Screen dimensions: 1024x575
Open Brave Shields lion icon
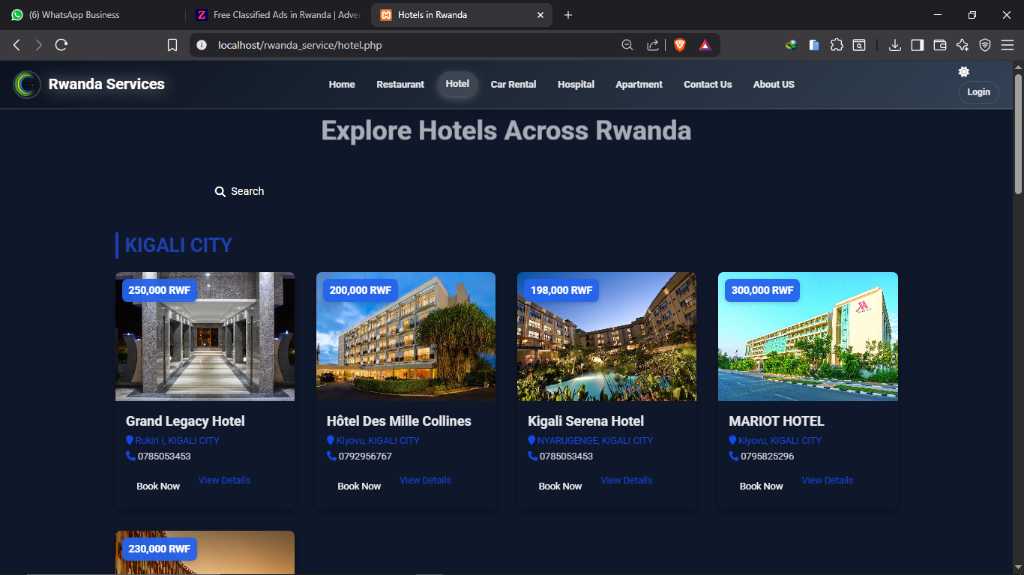680,45
